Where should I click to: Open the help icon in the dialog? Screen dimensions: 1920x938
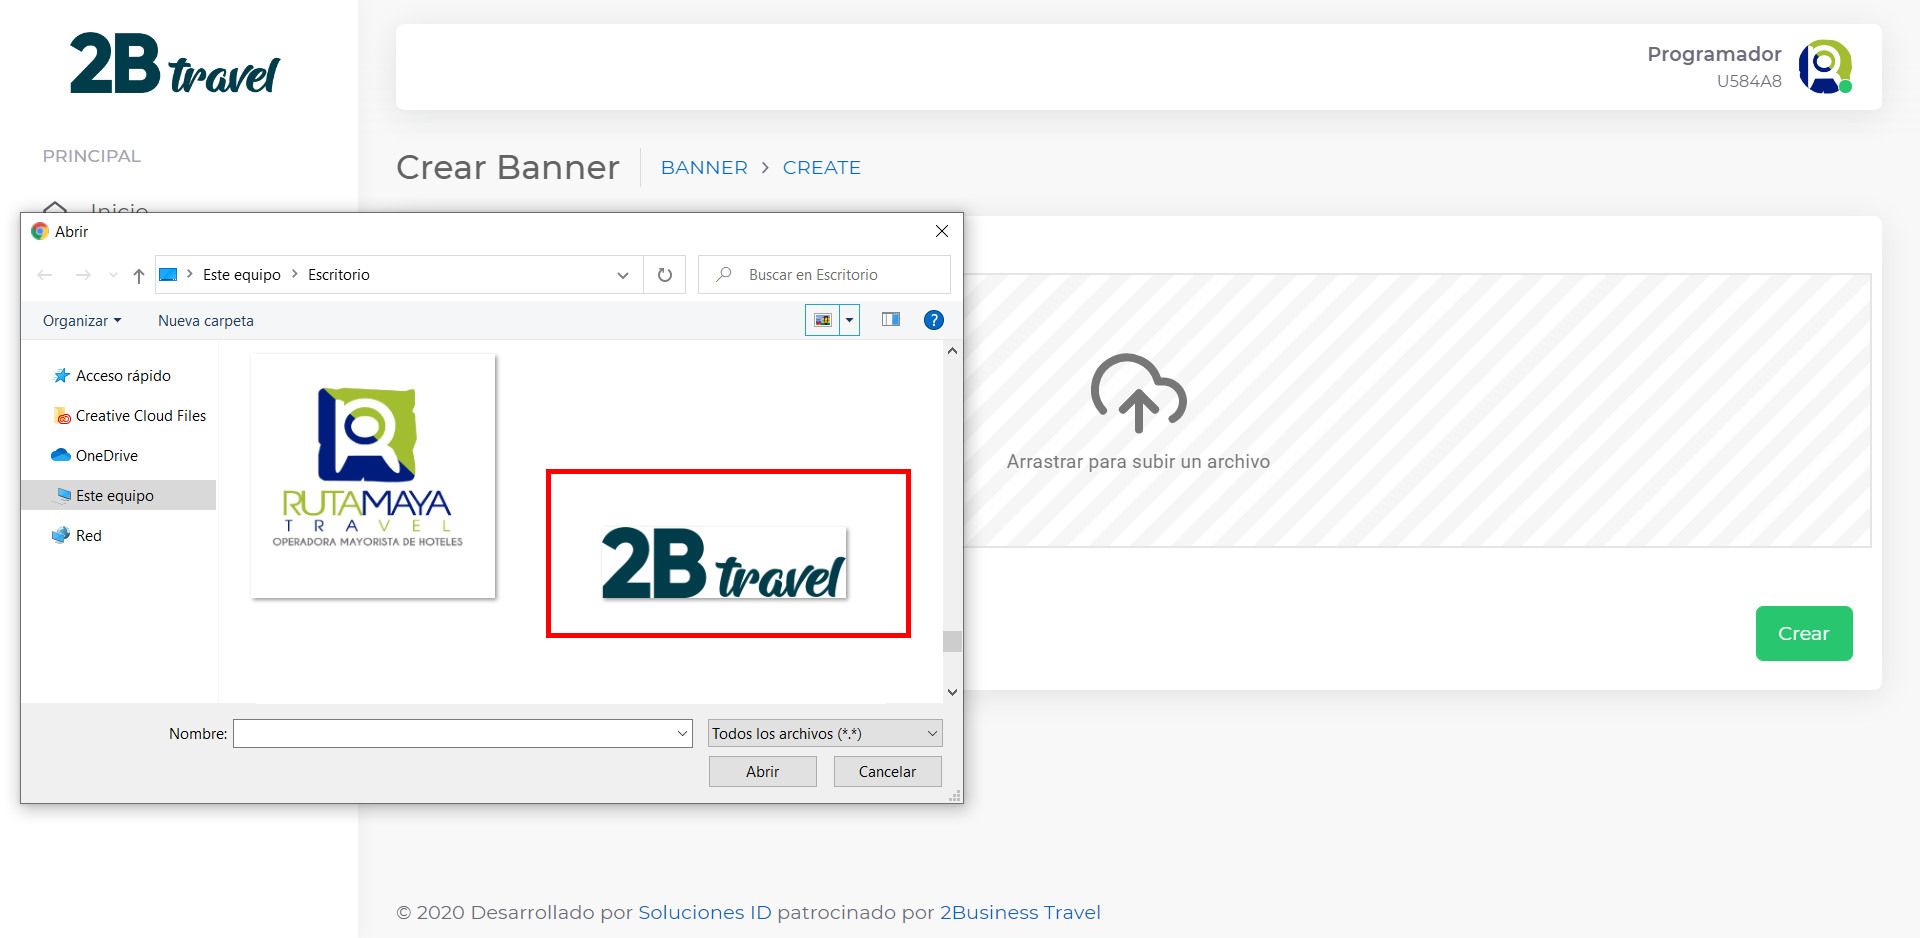[x=934, y=320]
